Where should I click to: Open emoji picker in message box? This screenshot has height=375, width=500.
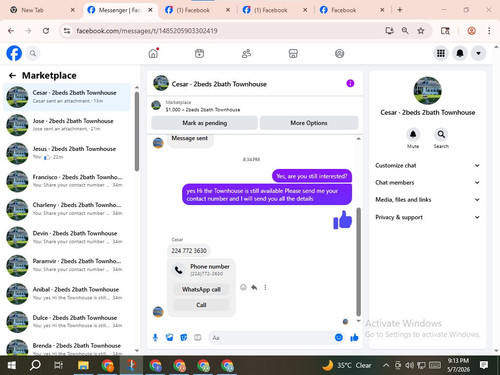point(339,338)
